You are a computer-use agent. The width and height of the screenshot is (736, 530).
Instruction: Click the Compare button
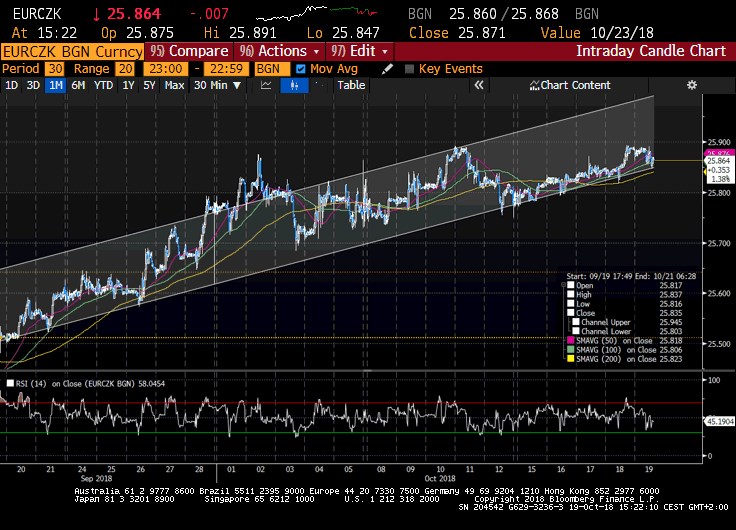click(184, 51)
